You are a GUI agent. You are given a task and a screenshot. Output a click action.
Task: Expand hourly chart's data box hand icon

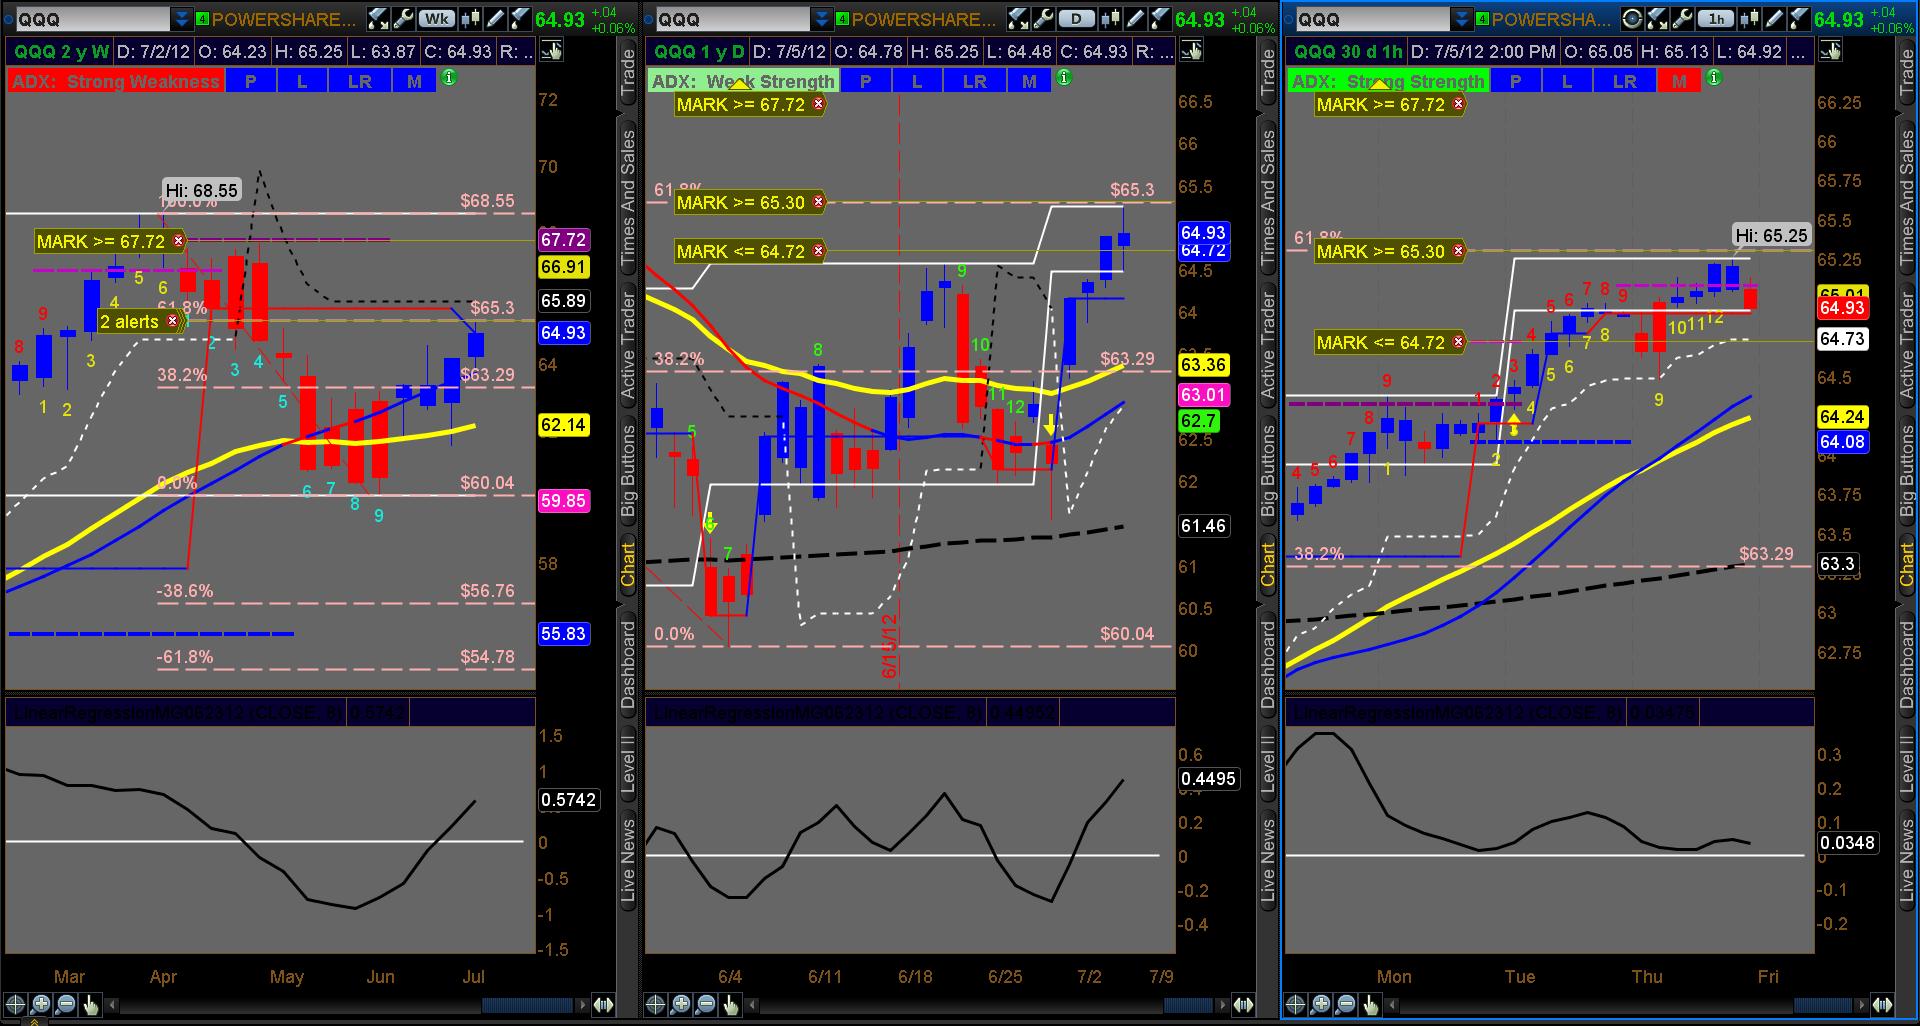1830,51
